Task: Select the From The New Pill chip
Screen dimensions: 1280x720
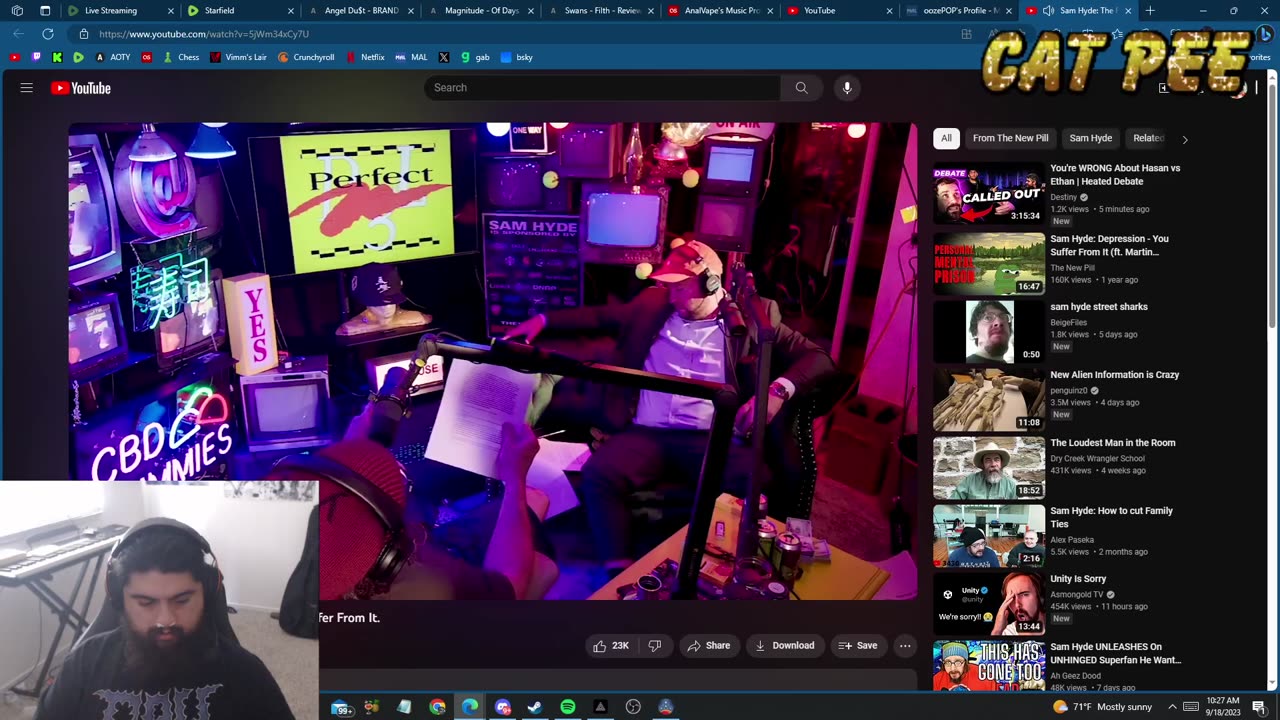Action: pyautogui.click(x=1010, y=138)
